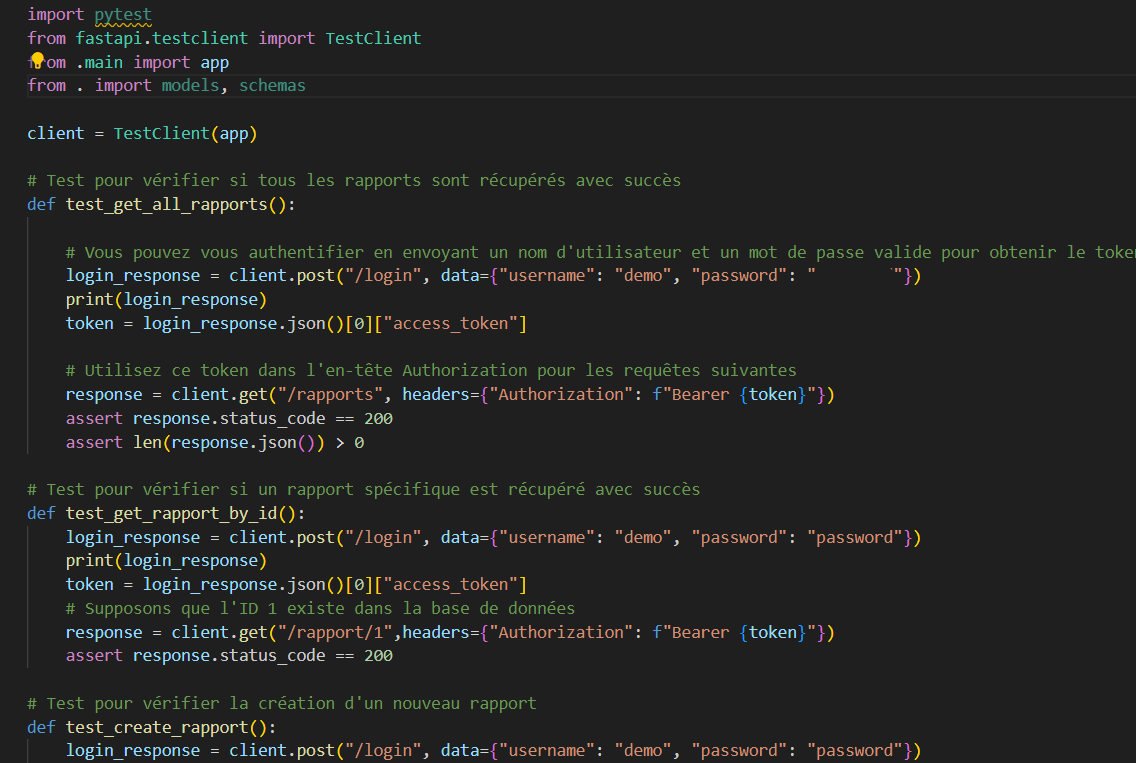This screenshot has width=1136, height=763.
Task: Select the schemas name in the import line
Action: 272,86
